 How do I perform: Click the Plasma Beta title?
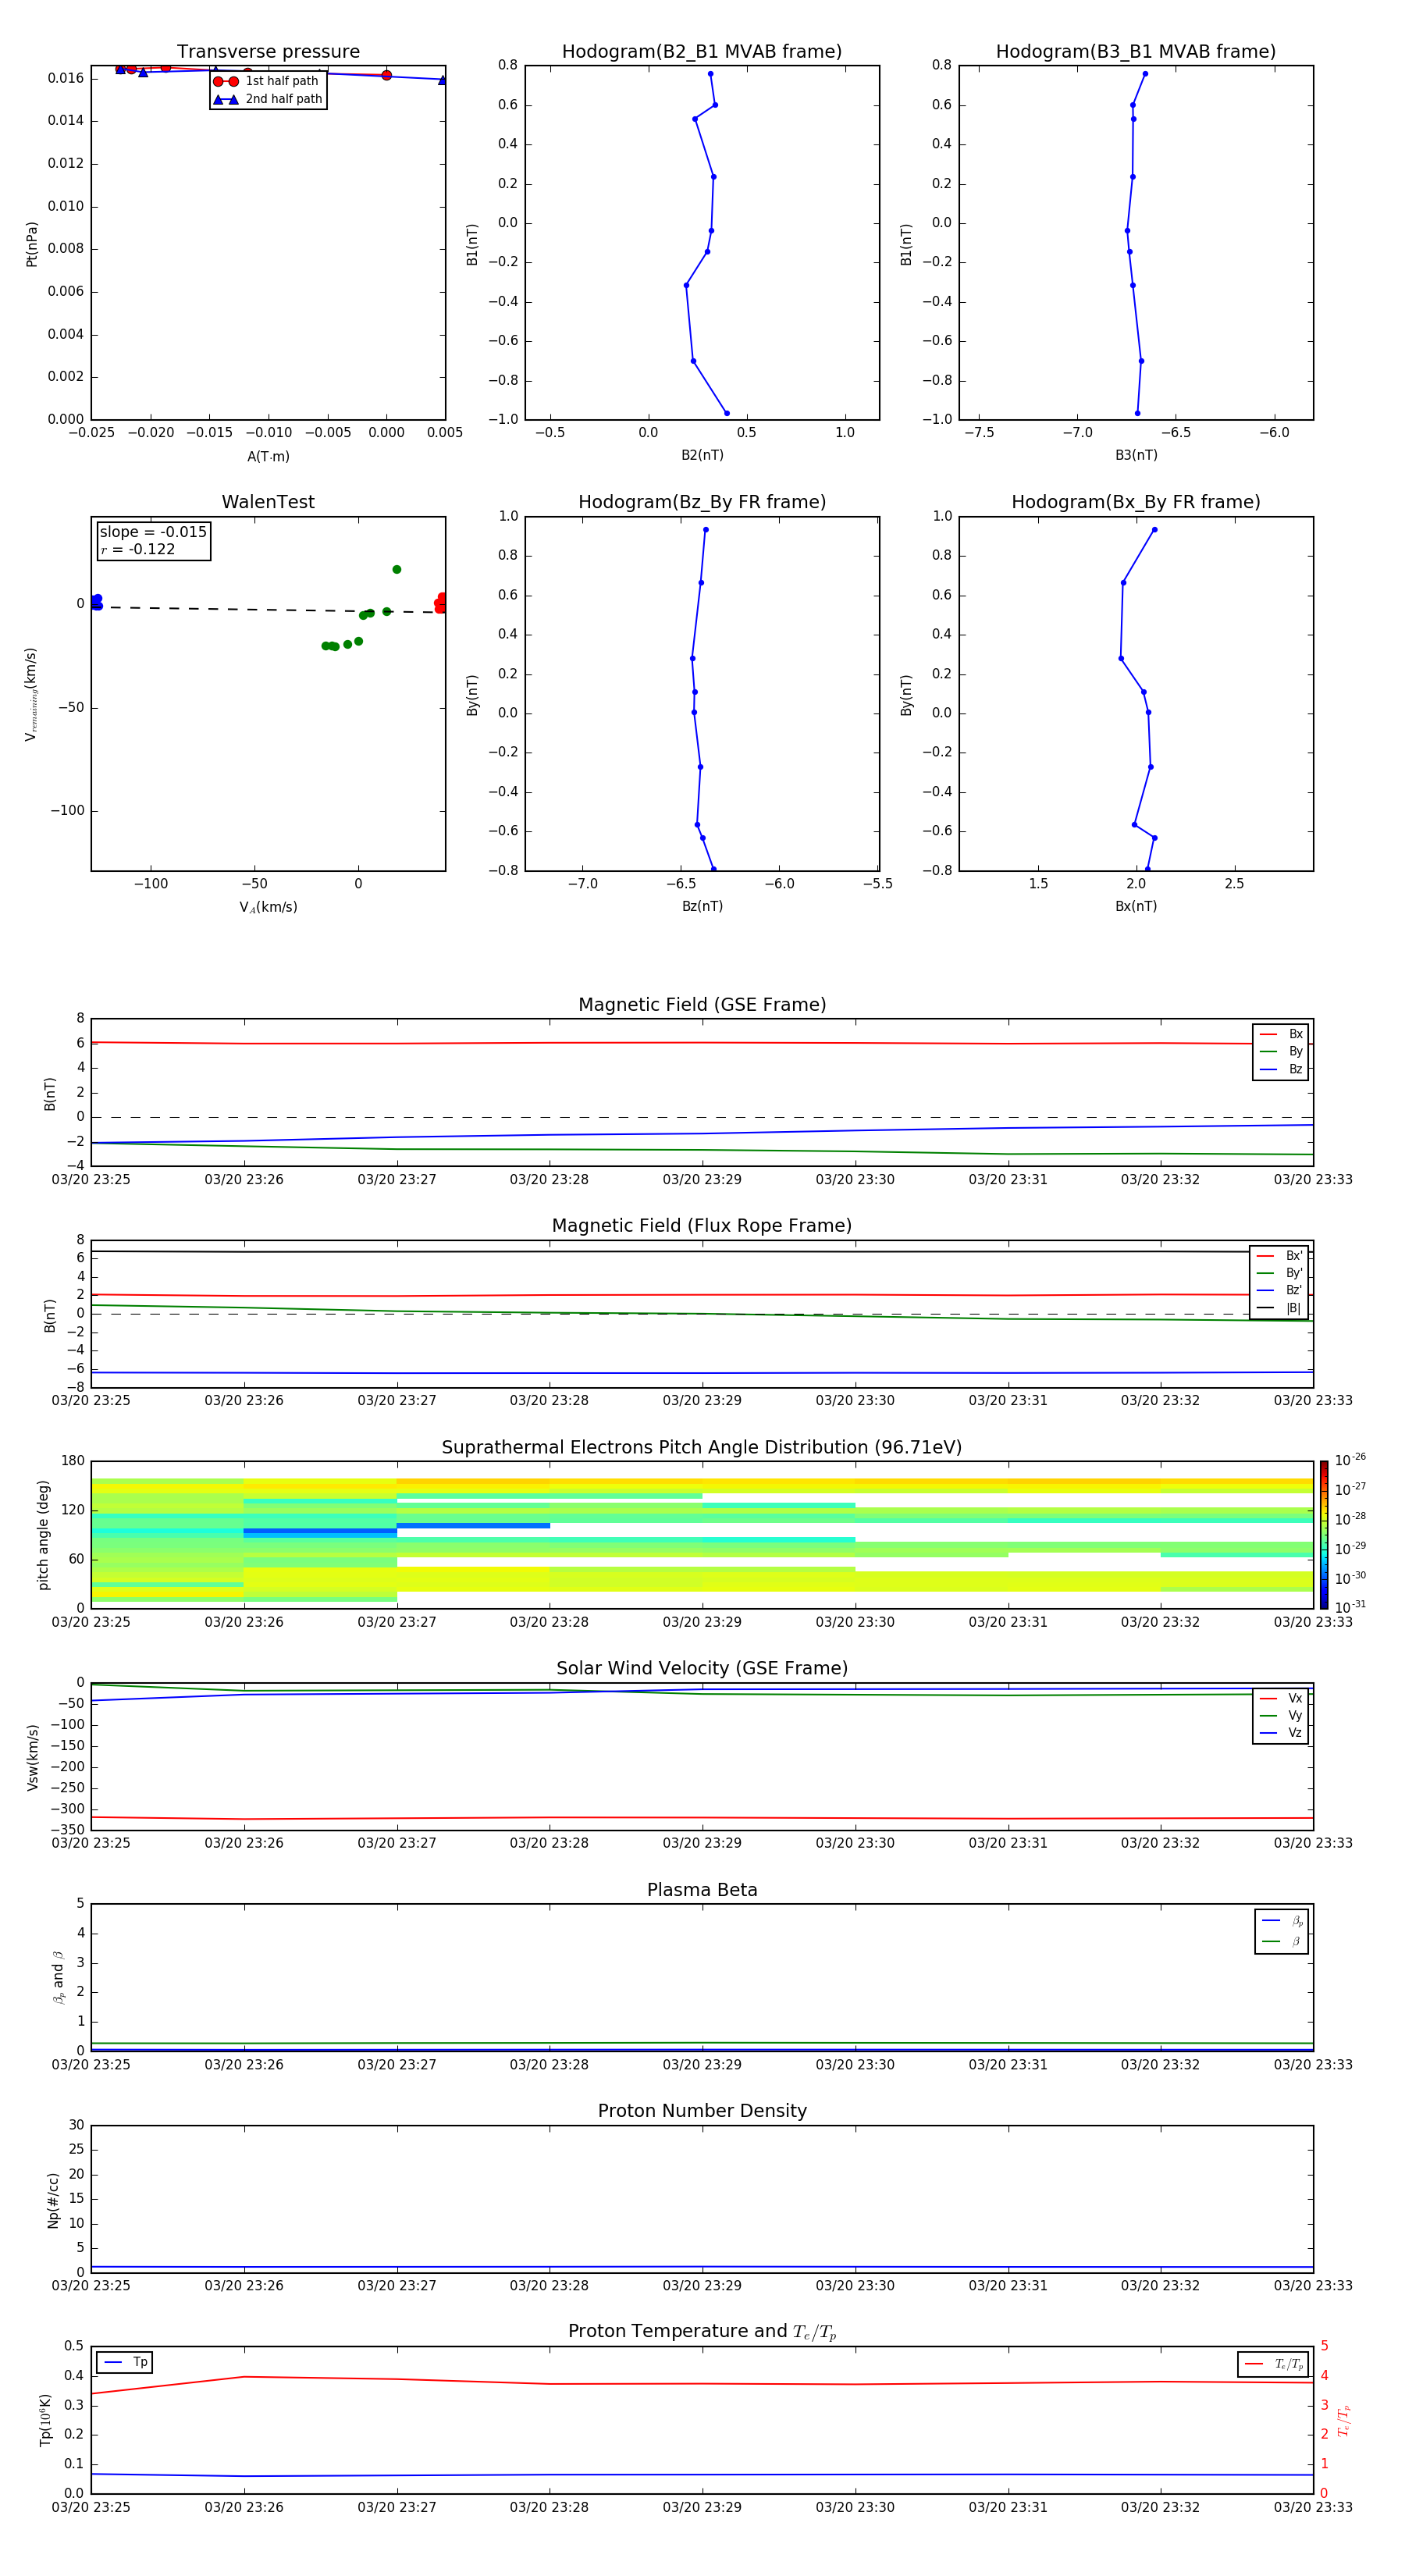tap(702, 1891)
